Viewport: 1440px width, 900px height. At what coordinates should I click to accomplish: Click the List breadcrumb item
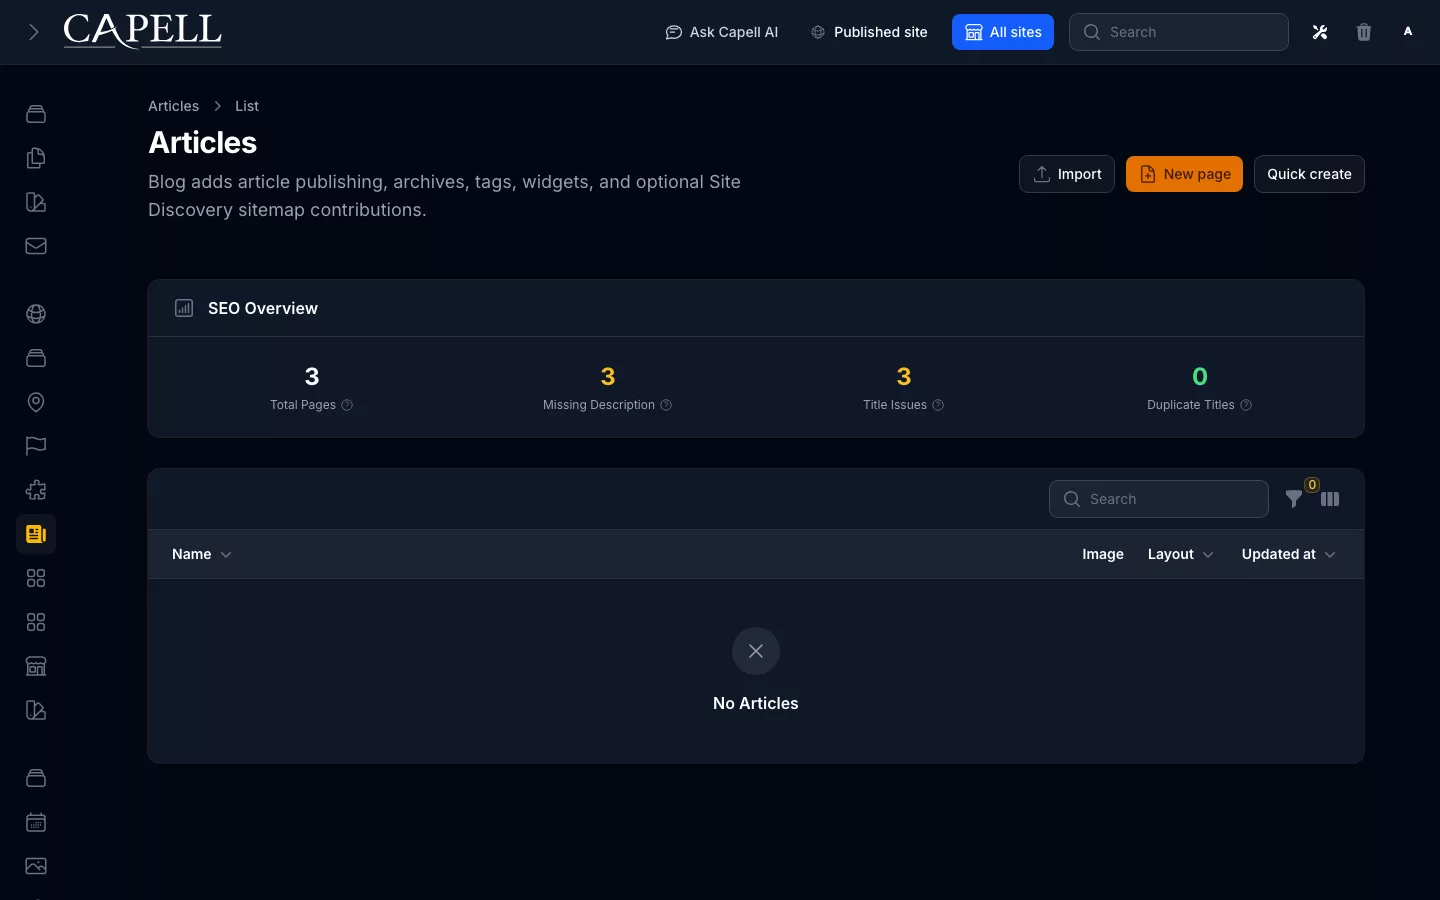[x=247, y=106]
